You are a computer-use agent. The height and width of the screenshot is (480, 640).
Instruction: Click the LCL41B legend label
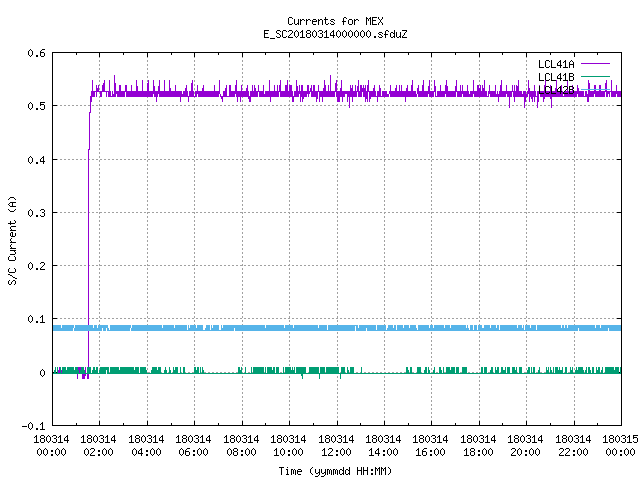click(556, 77)
